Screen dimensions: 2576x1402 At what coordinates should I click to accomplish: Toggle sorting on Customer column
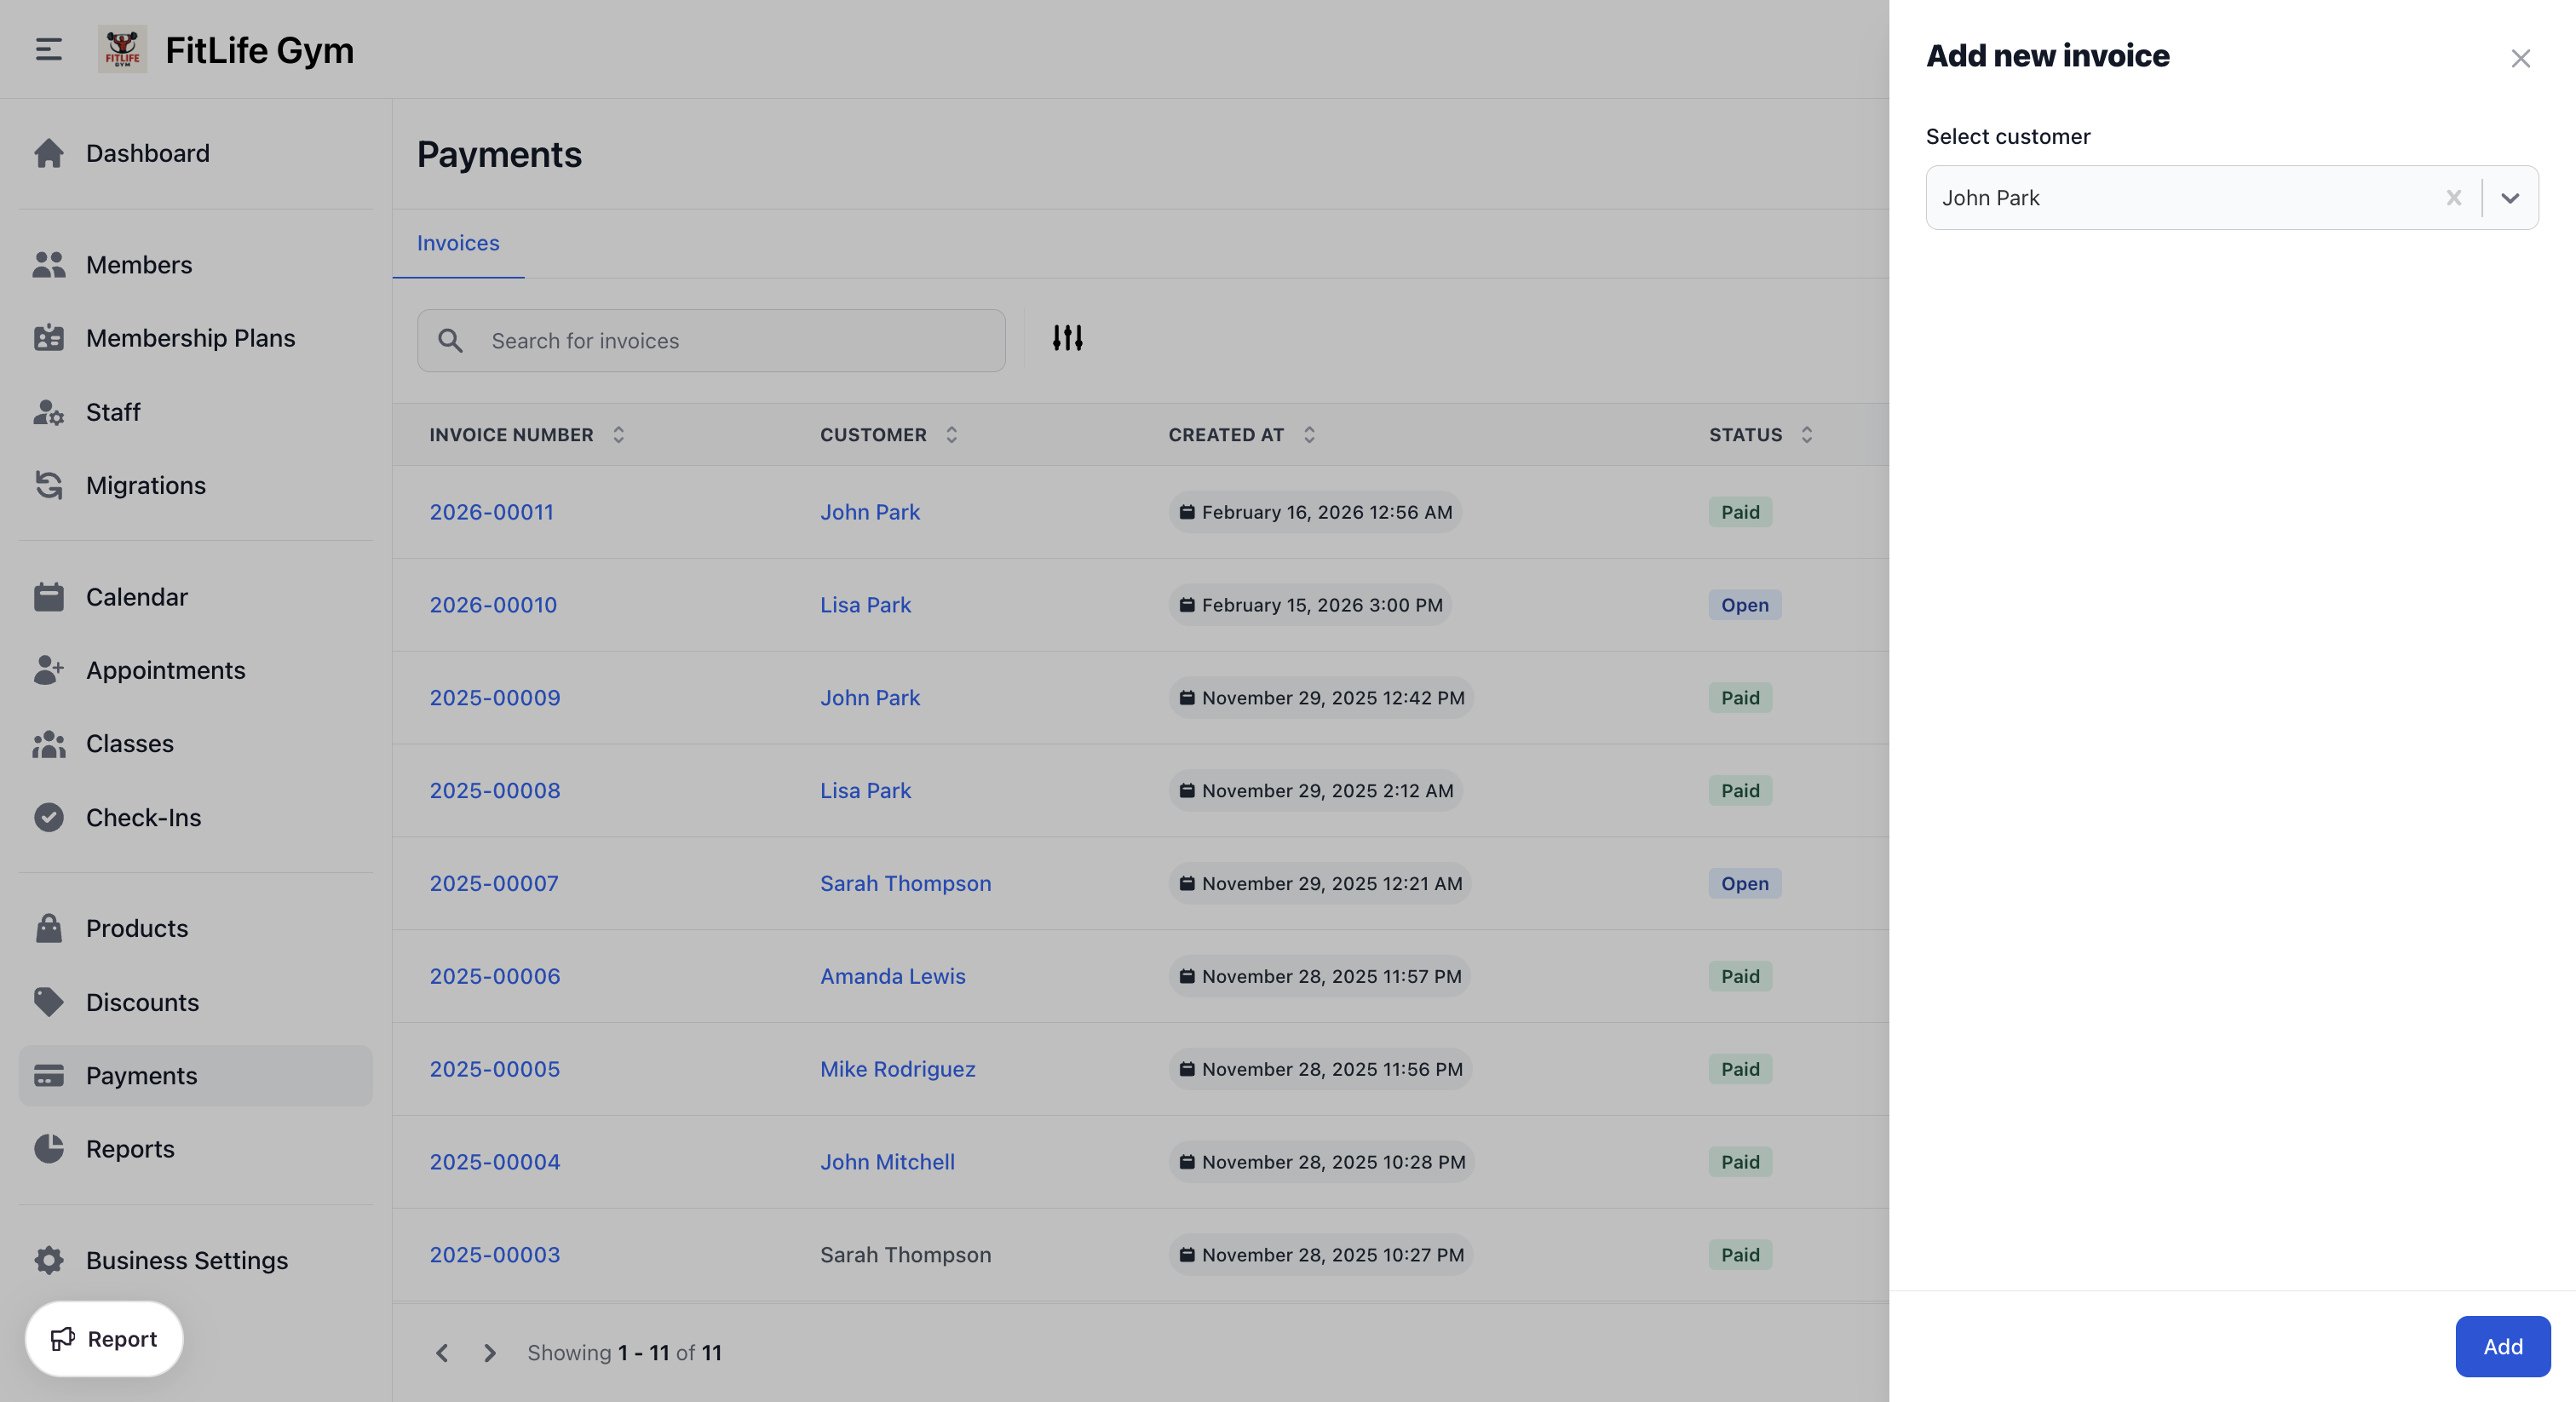click(951, 434)
